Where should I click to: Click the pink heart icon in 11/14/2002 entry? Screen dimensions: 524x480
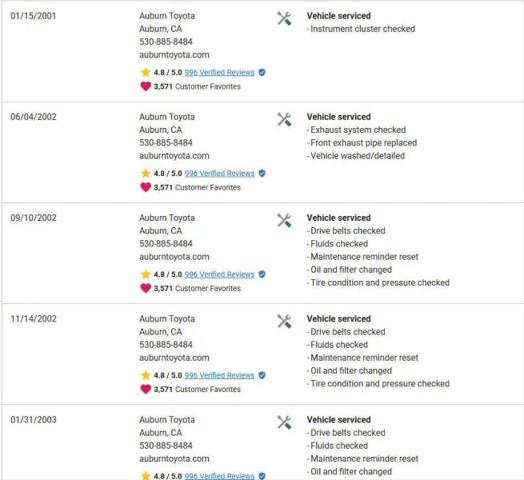point(146,389)
